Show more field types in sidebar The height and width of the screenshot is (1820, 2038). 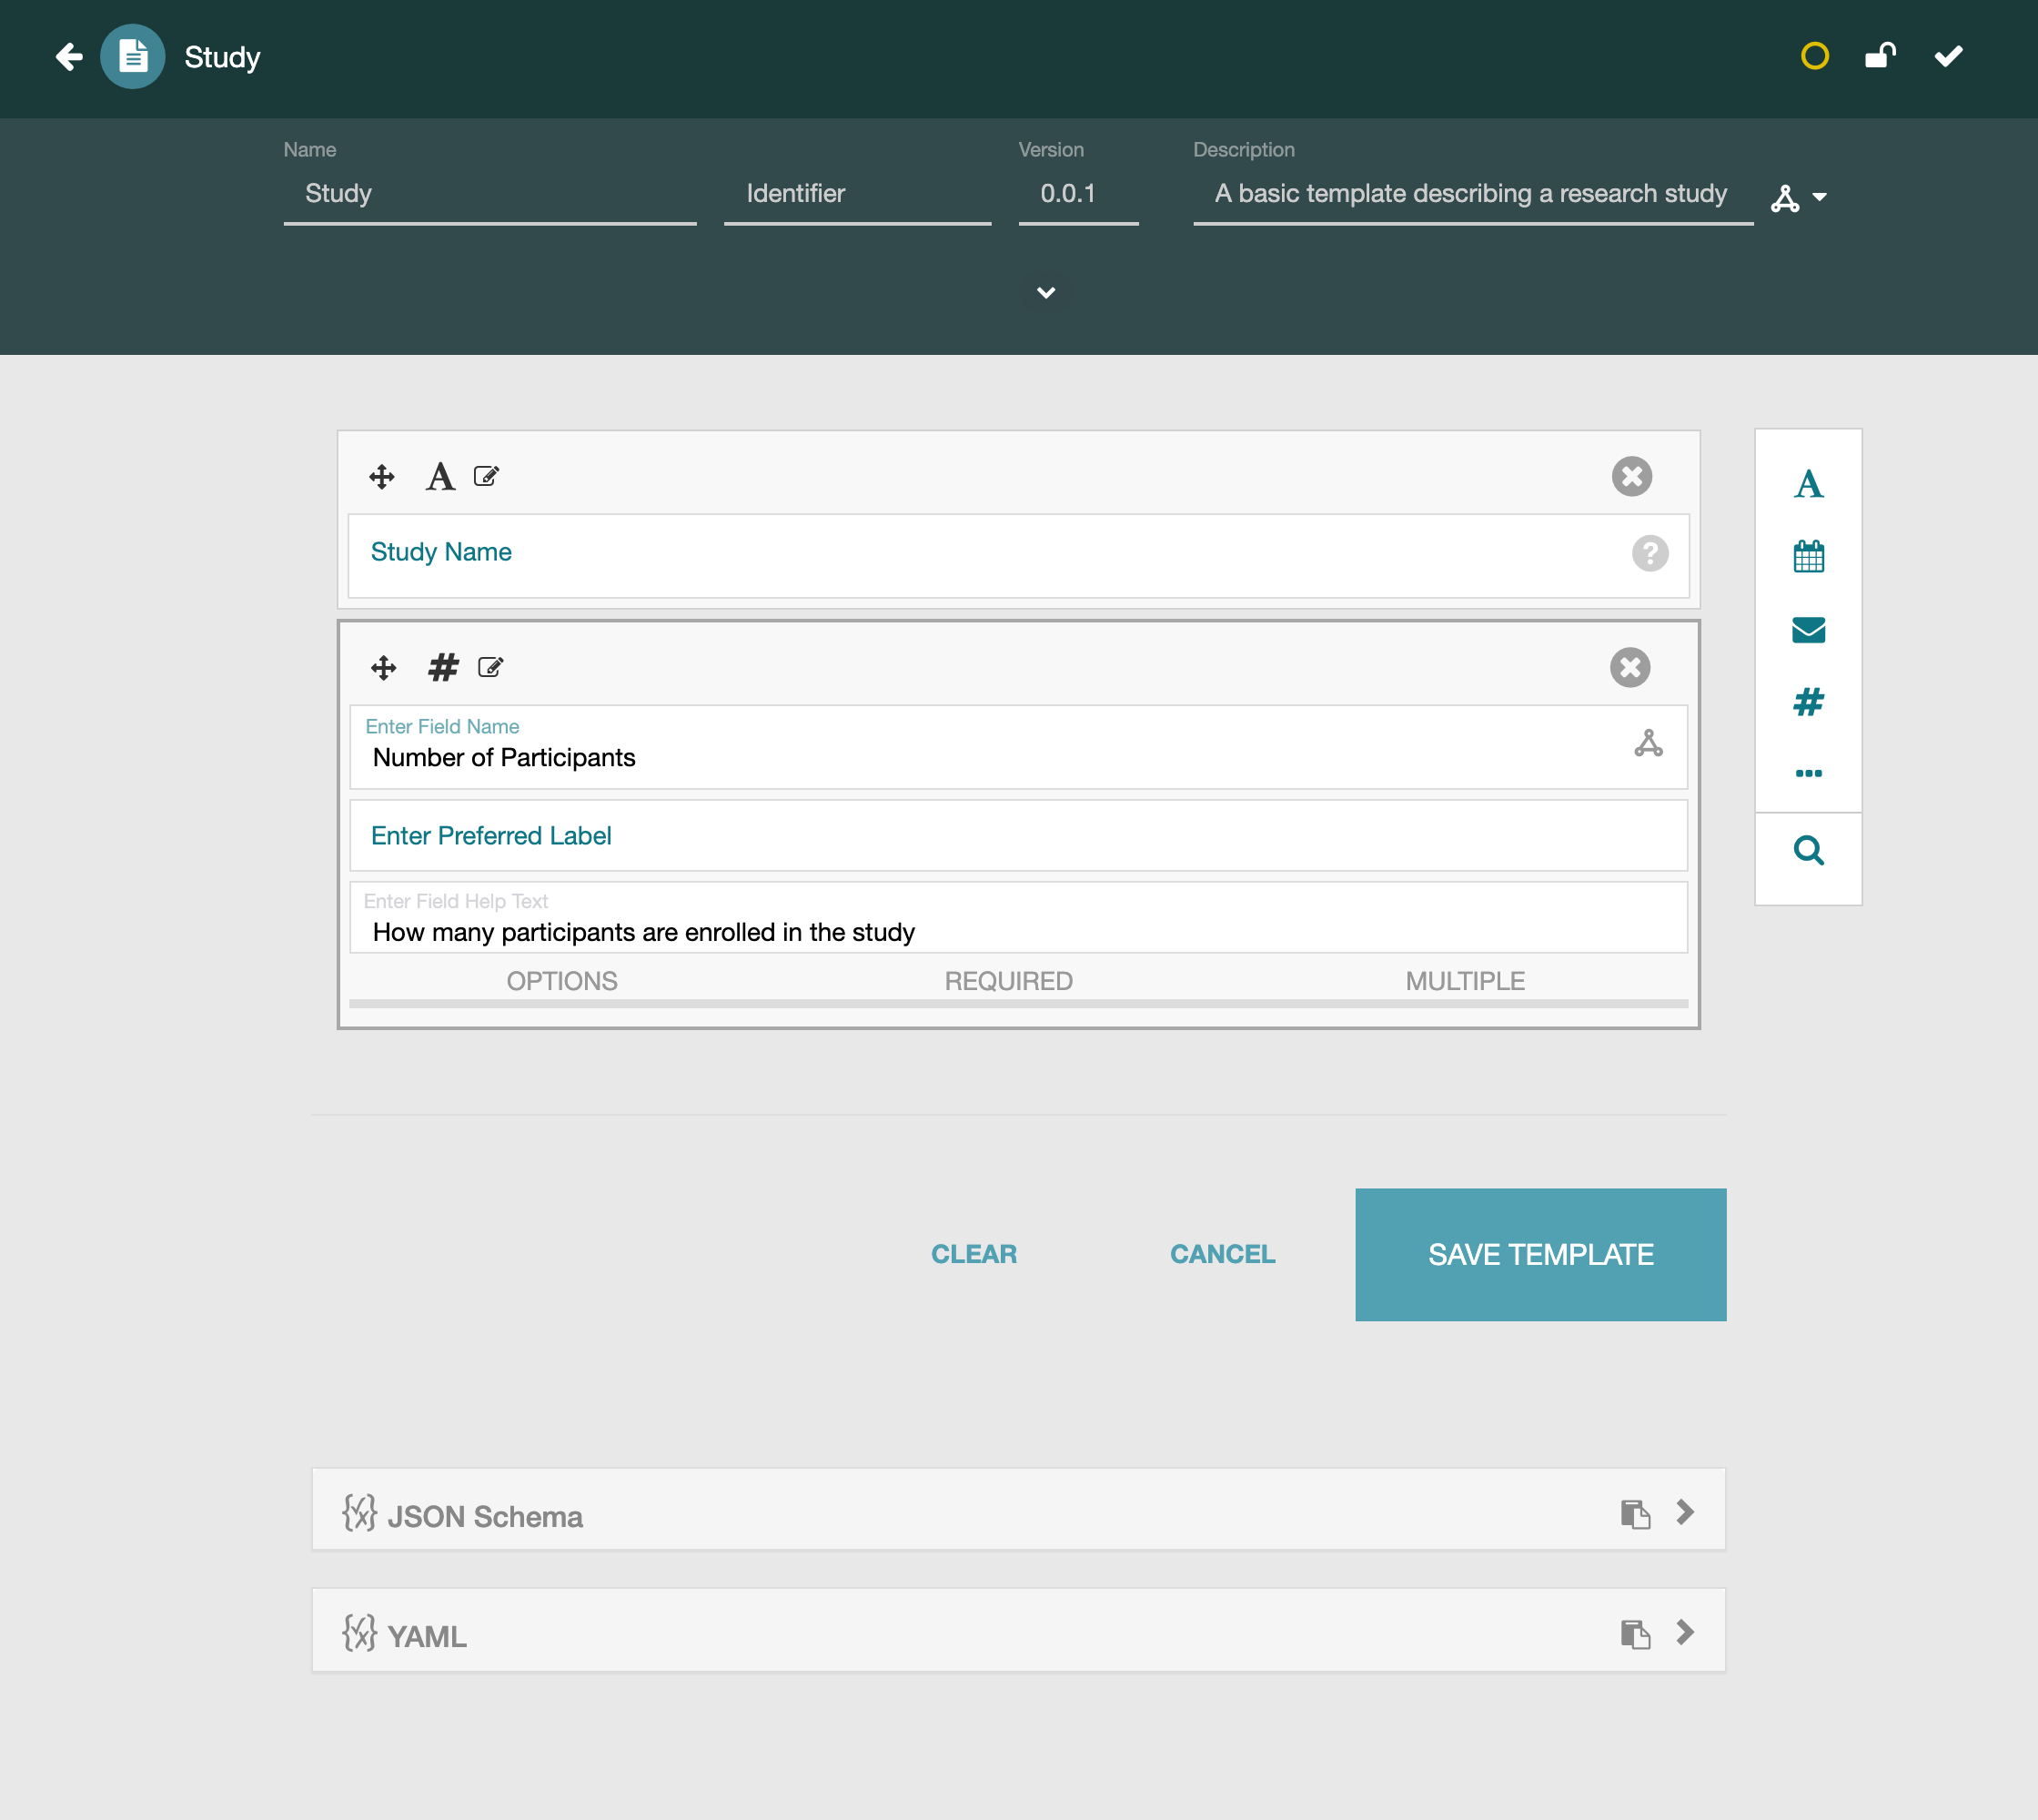coord(1808,774)
